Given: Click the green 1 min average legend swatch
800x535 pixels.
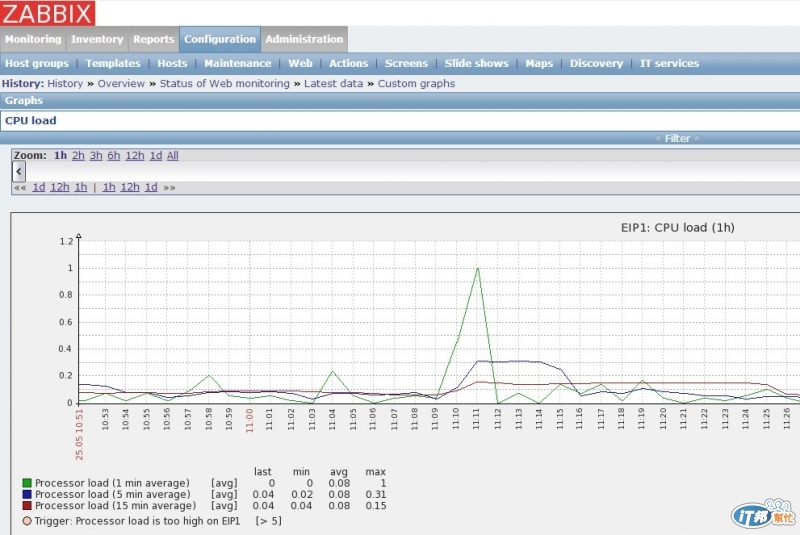Looking at the screenshot, I should pos(27,482).
